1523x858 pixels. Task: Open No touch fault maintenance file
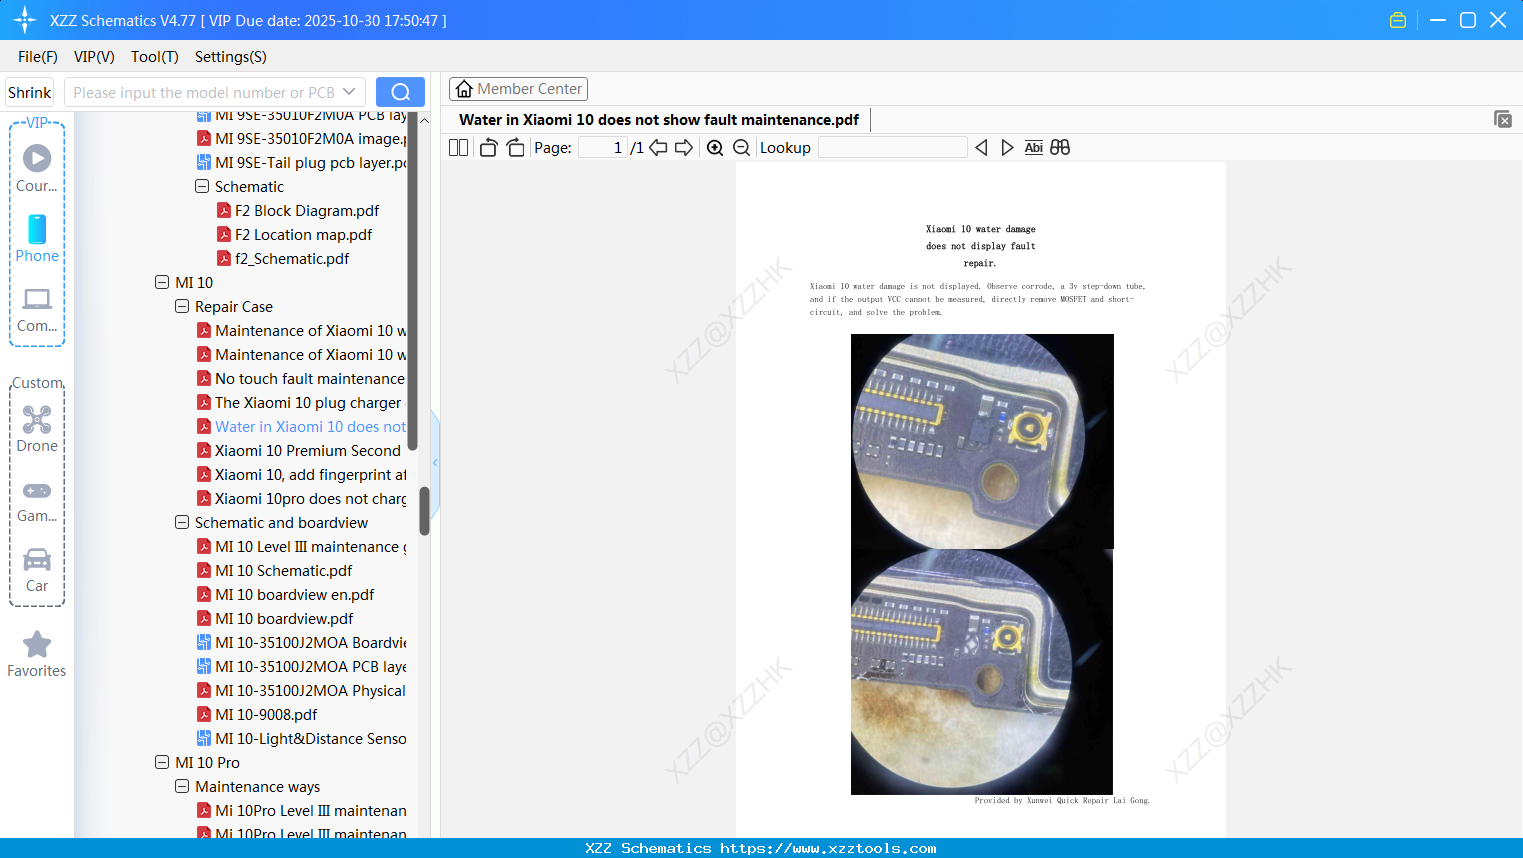[301, 378]
